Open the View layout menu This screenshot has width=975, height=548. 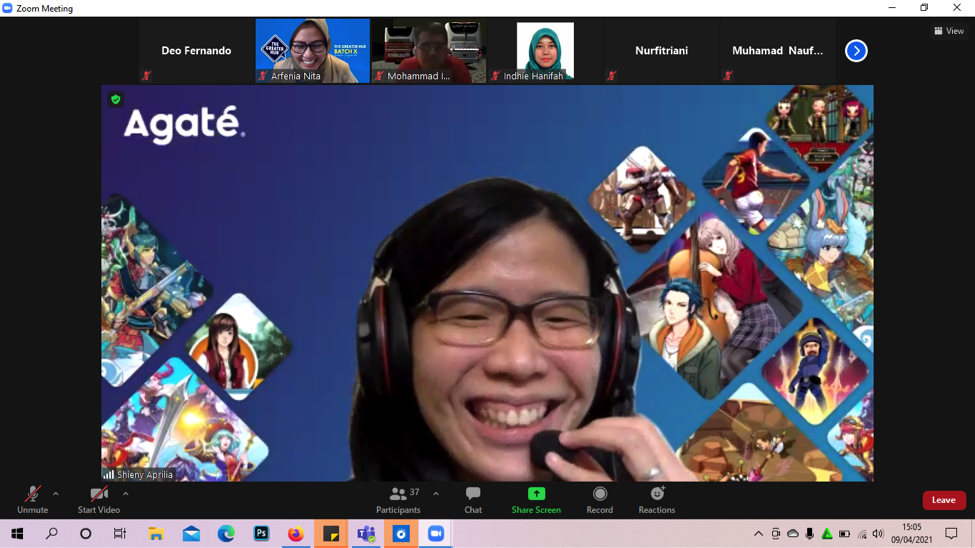[949, 30]
